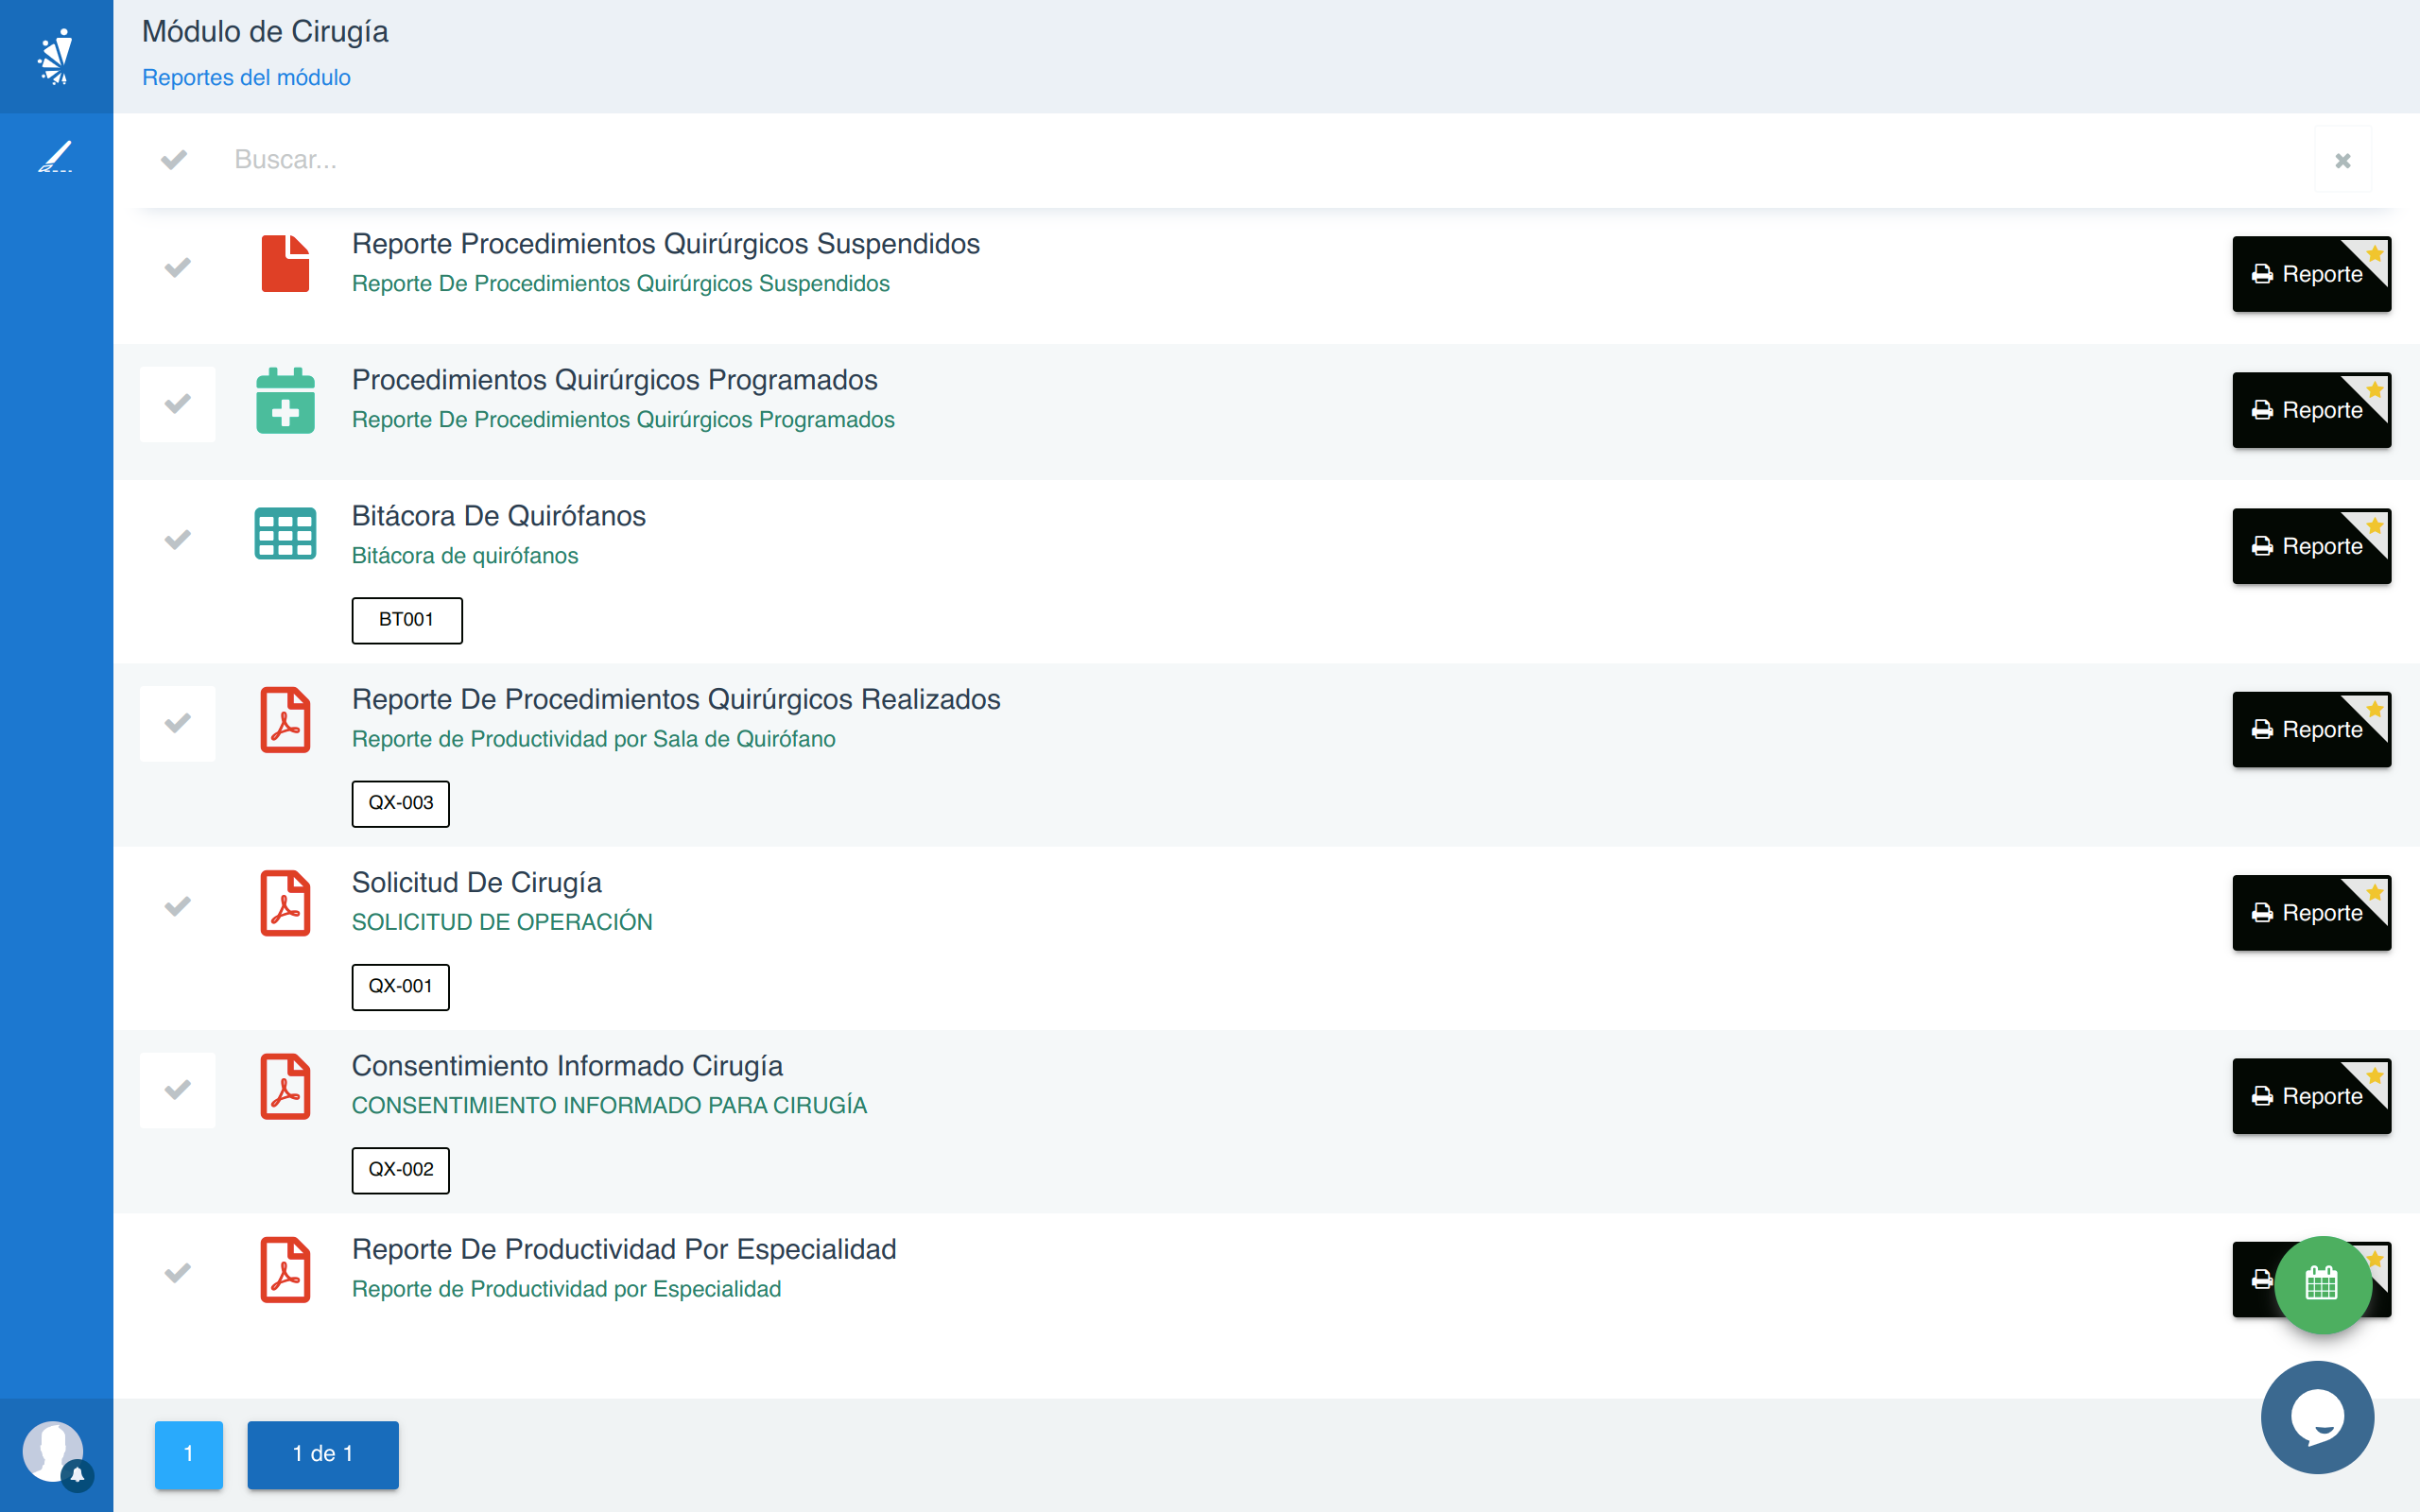This screenshot has width=2420, height=1512.
Task: Open 'Reporte De Procedimientos Quirúrgicos Realizados' title
Action: [x=676, y=699]
